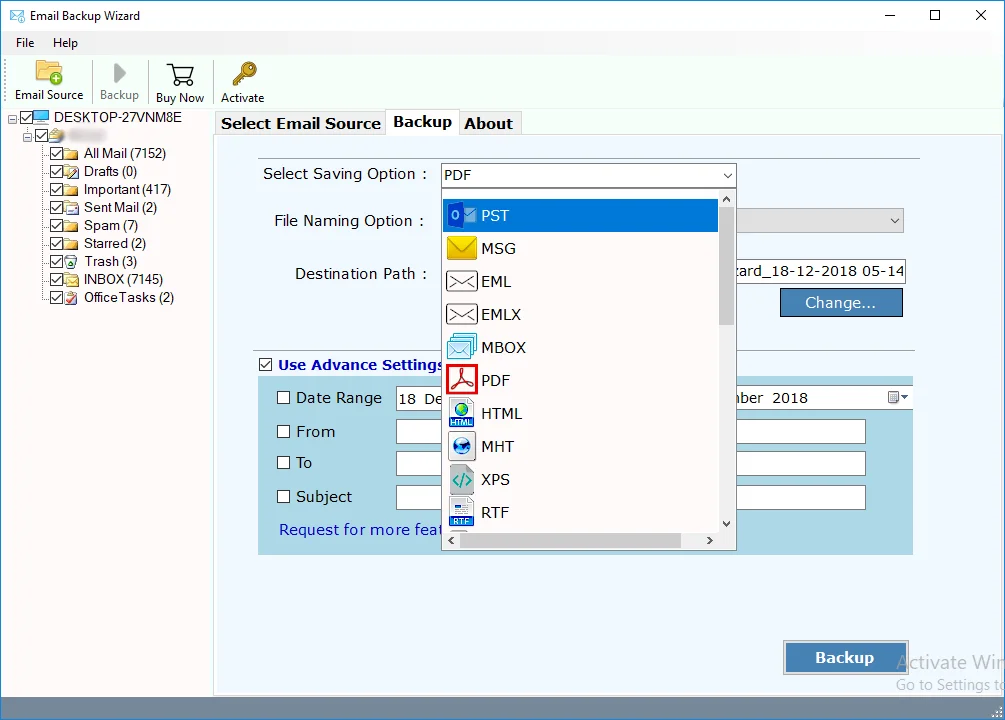
Task: Uncheck the INBOX folder checkbox
Action: [57, 280]
